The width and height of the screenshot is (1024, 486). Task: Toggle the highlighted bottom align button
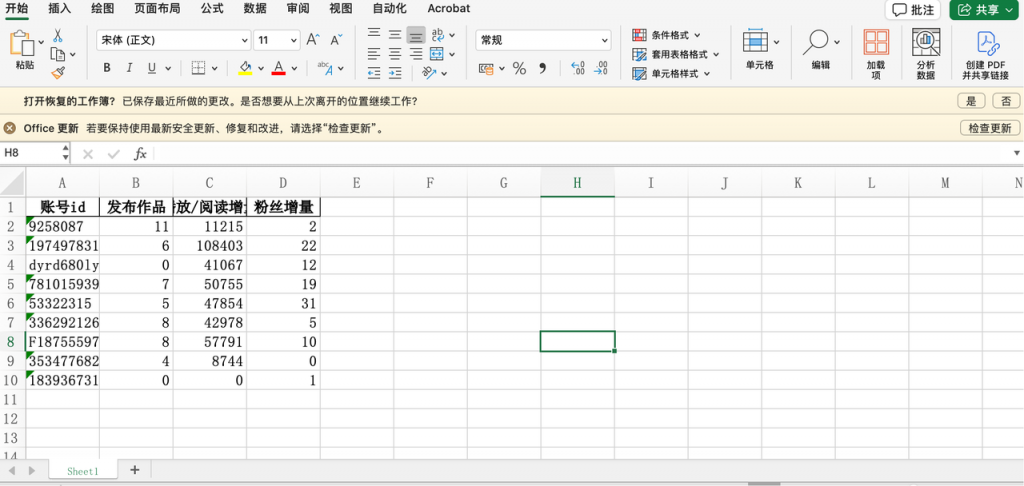point(416,35)
